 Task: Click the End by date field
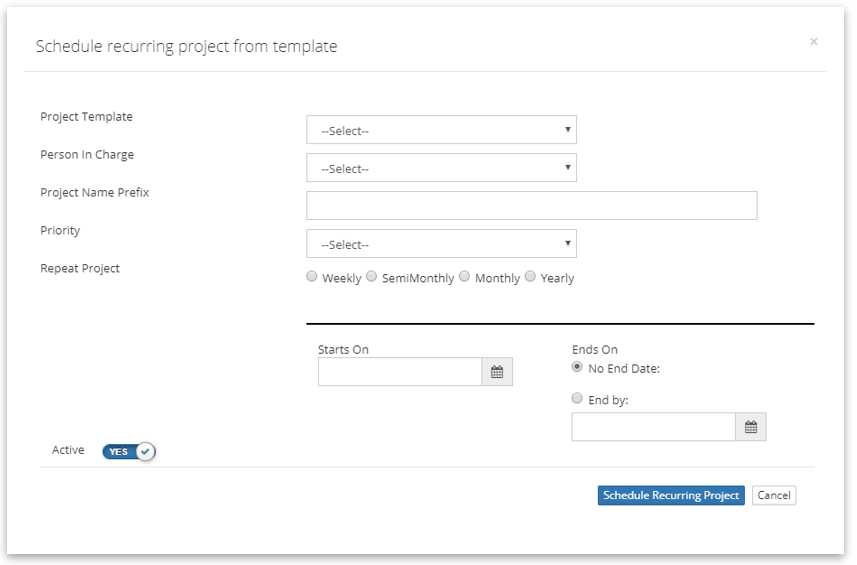tap(654, 427)
